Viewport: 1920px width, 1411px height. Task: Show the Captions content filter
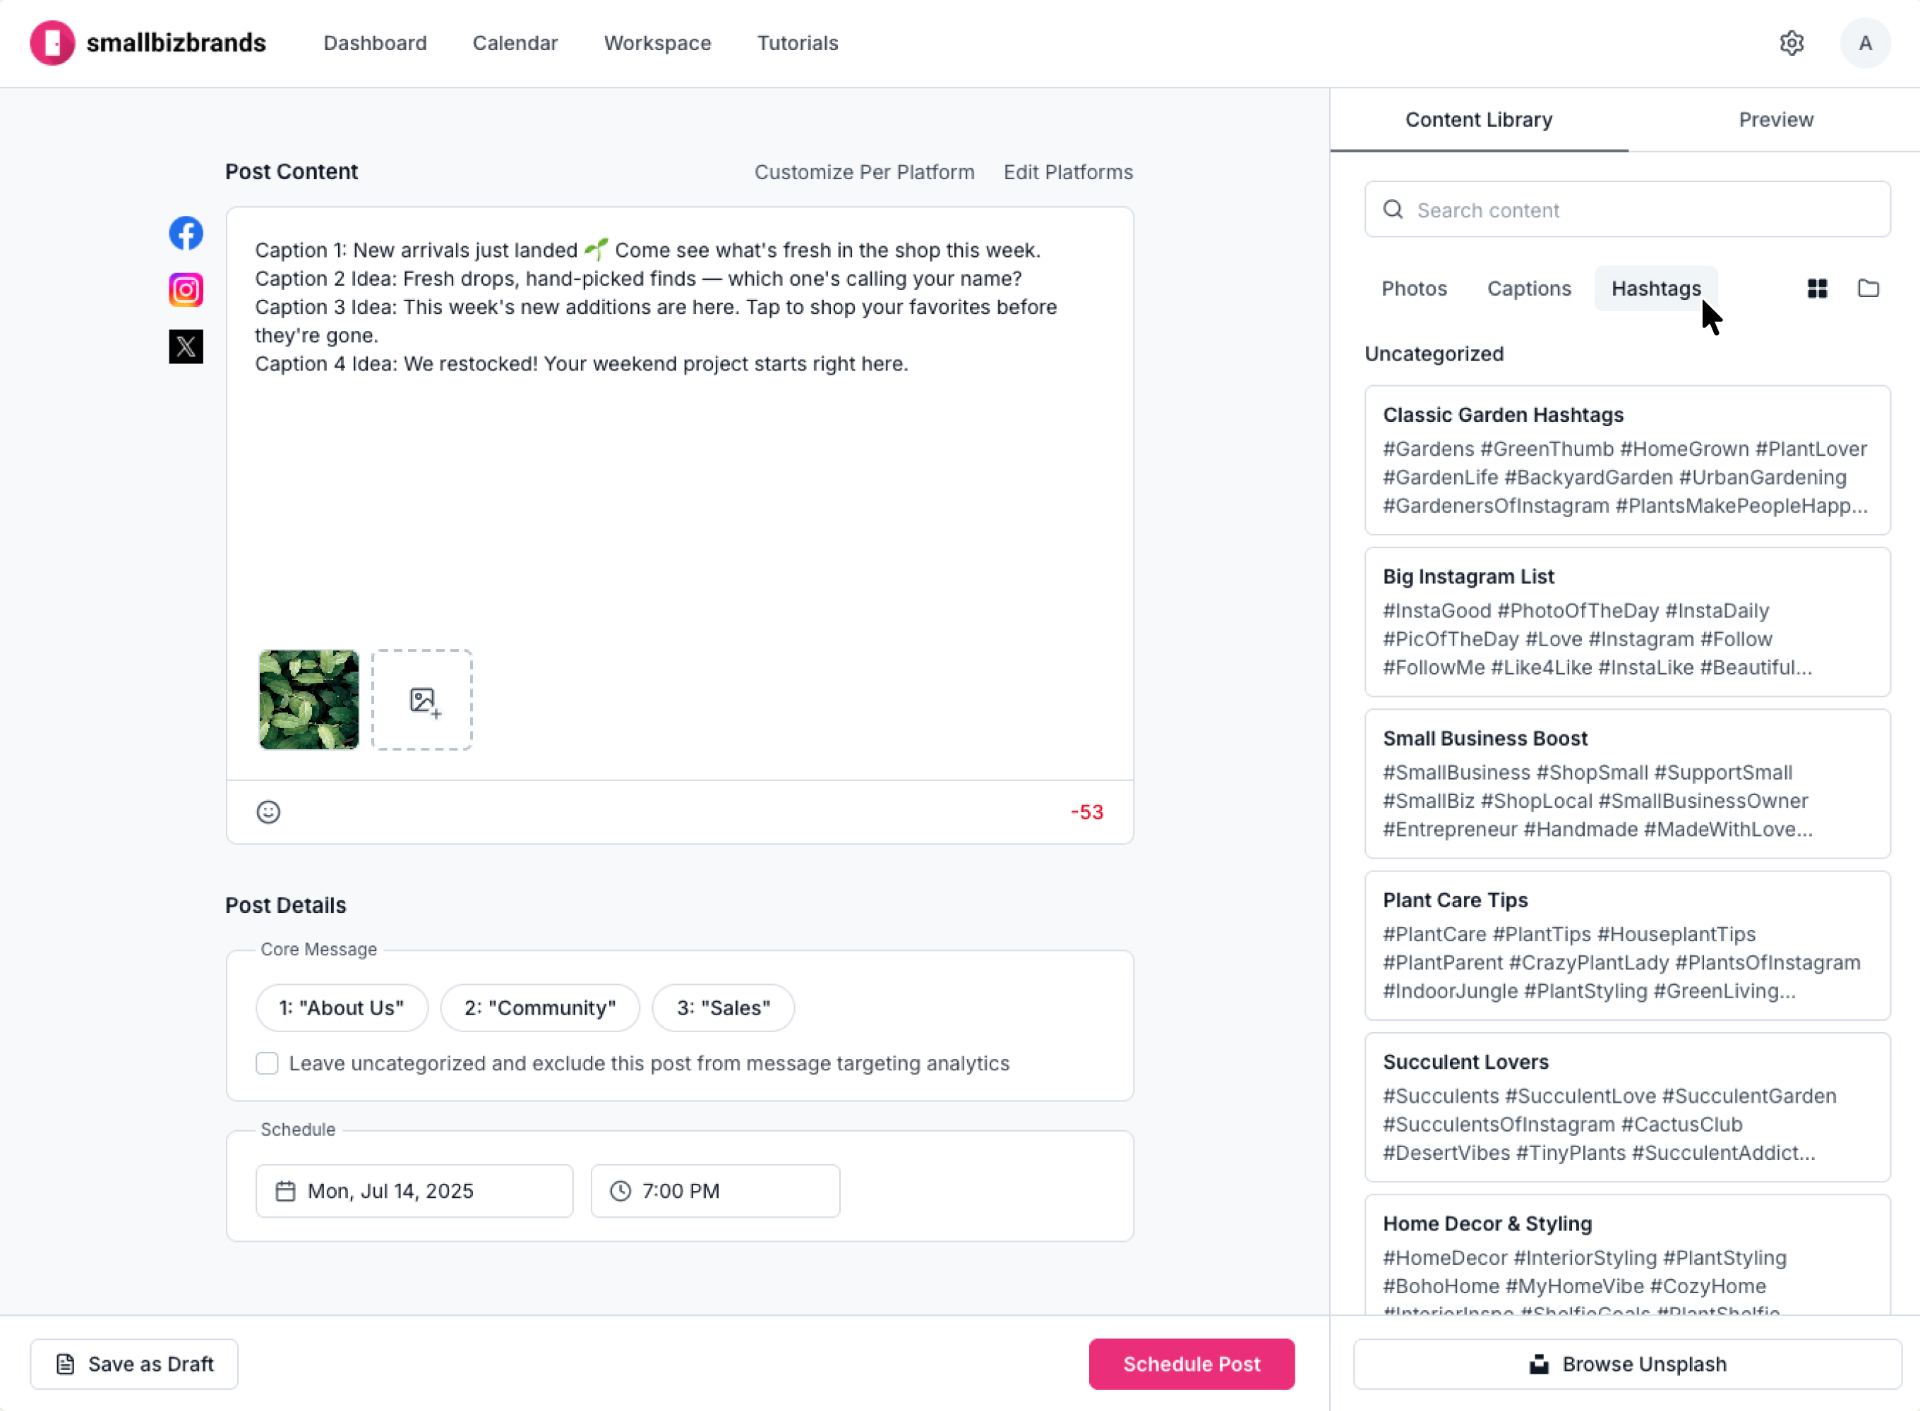coord(1529,288)
